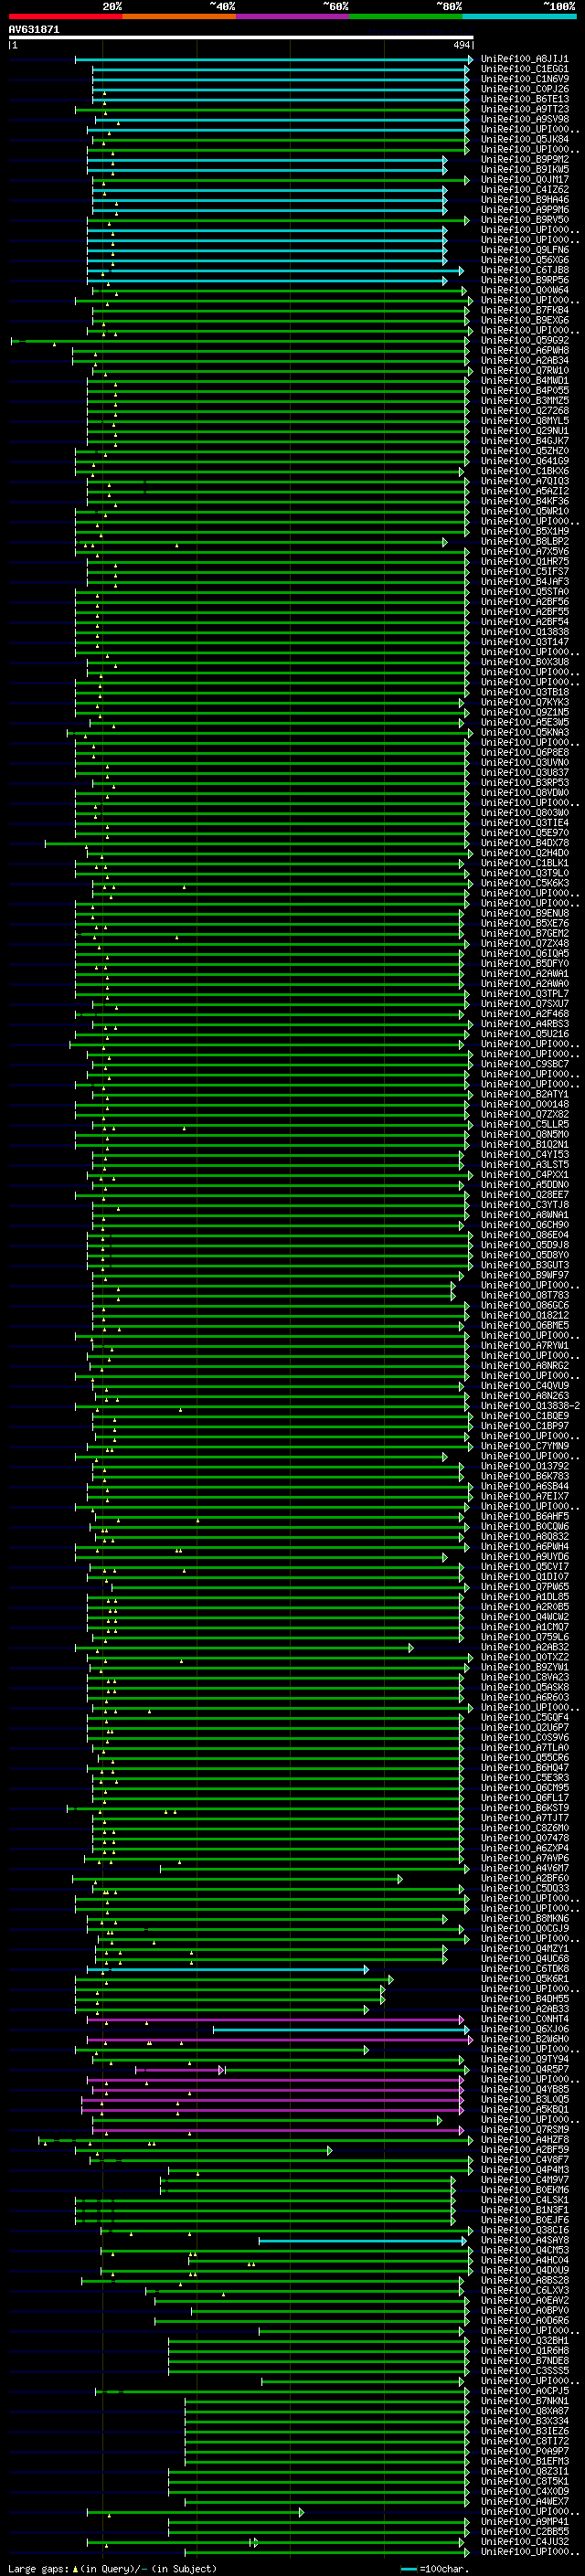Select hit label UniRef100_Q4R5P7
Screen dimensions: 585x2576
click(524, 2069)
